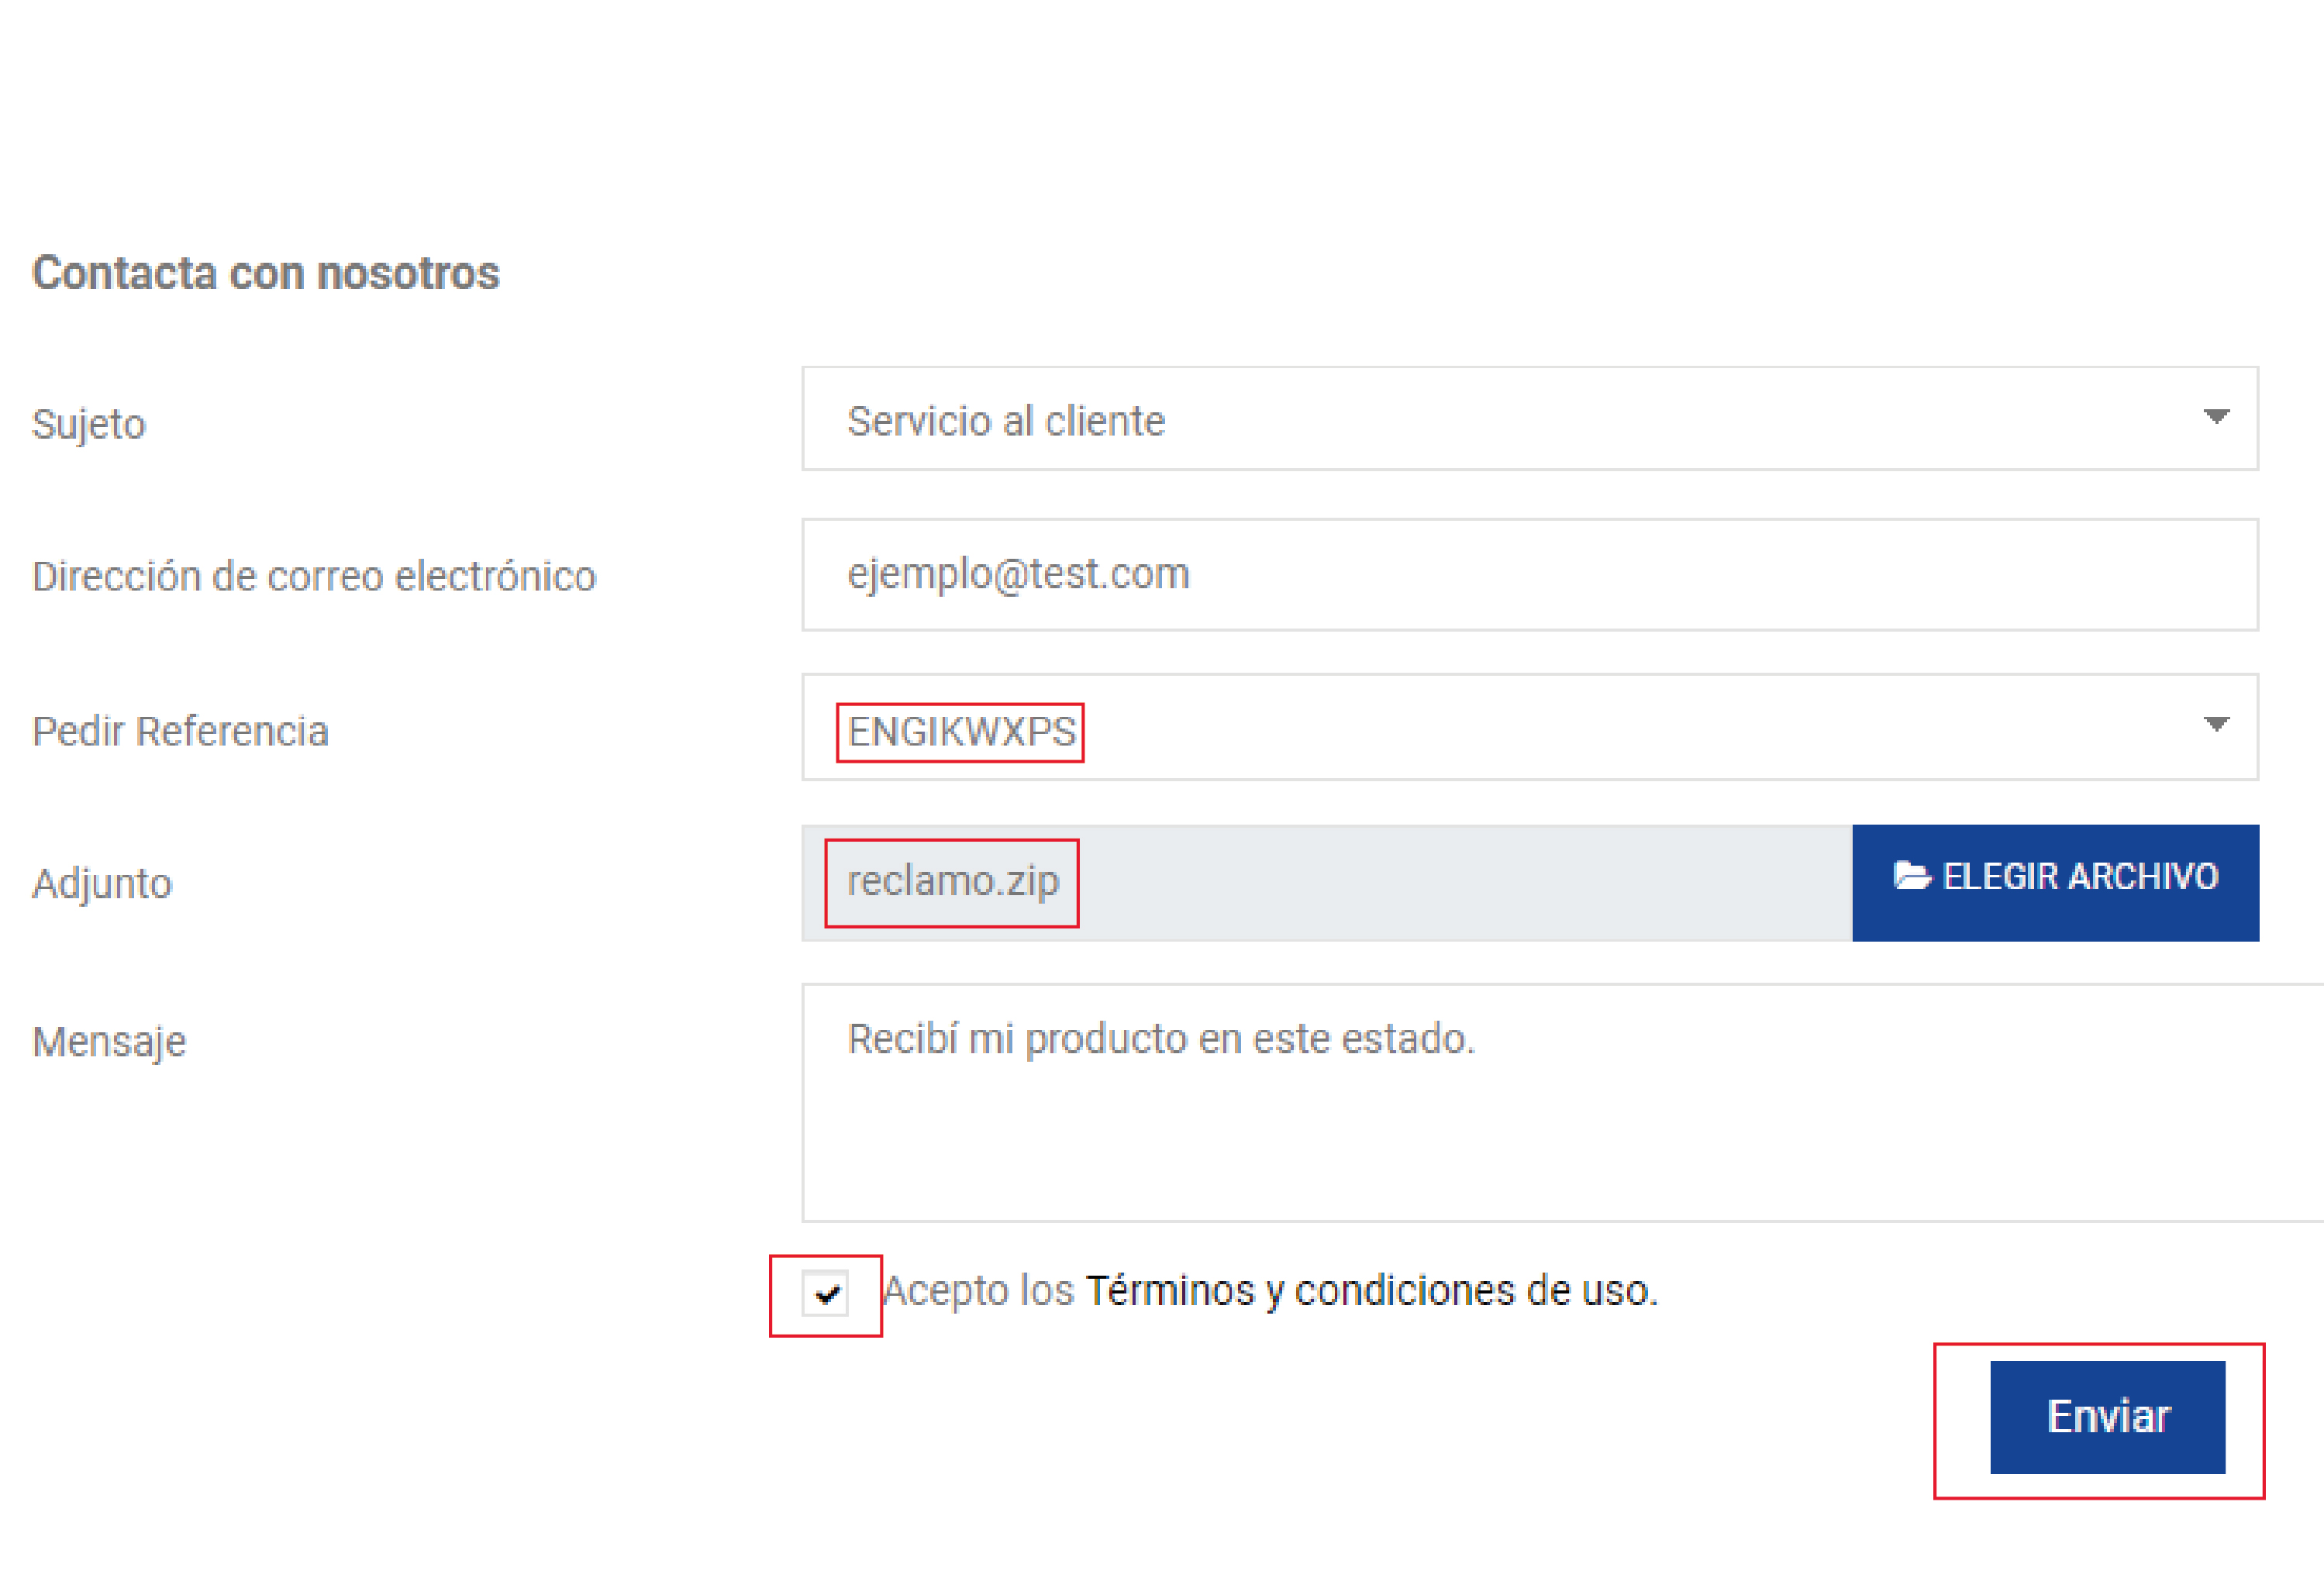The height and width of the screenshot is (1588, 2324).
Task: Uncheck the accept terms checkbox
Action: (x=825, y=1294)
